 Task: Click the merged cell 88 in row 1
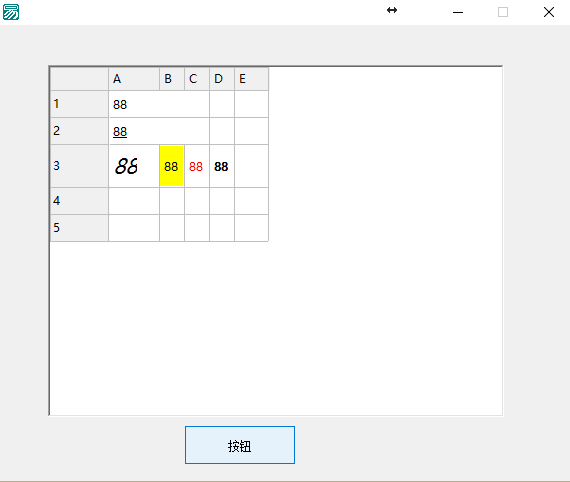pyautogui.click(x=159, y=104)
